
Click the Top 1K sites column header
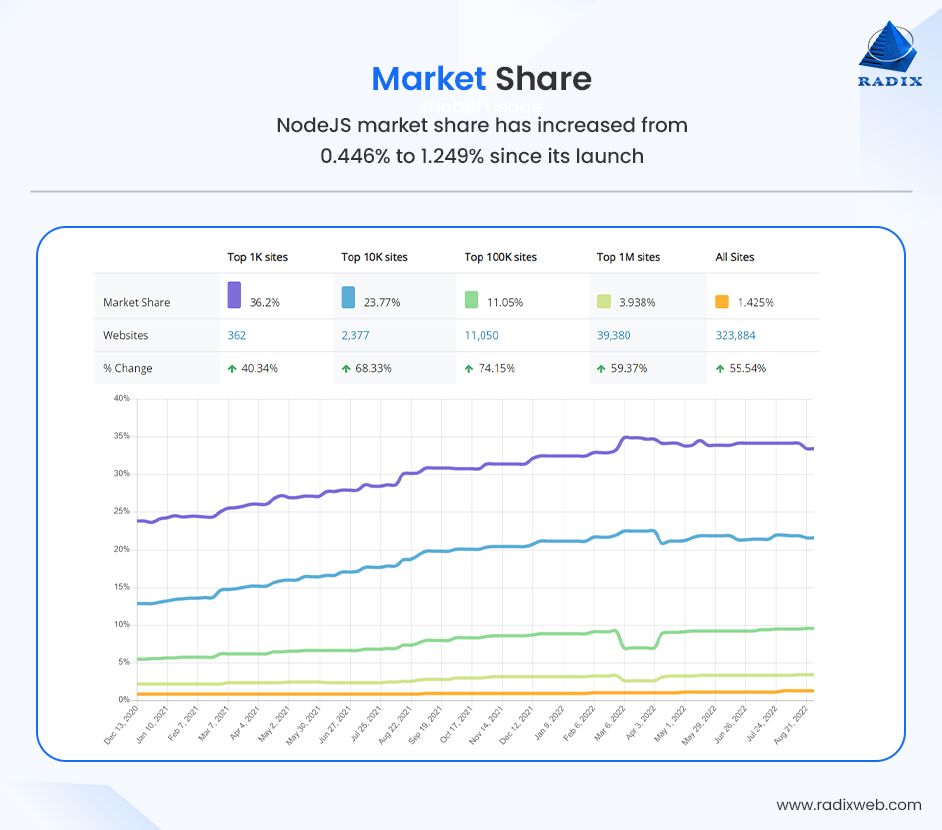tap(257, 257)
